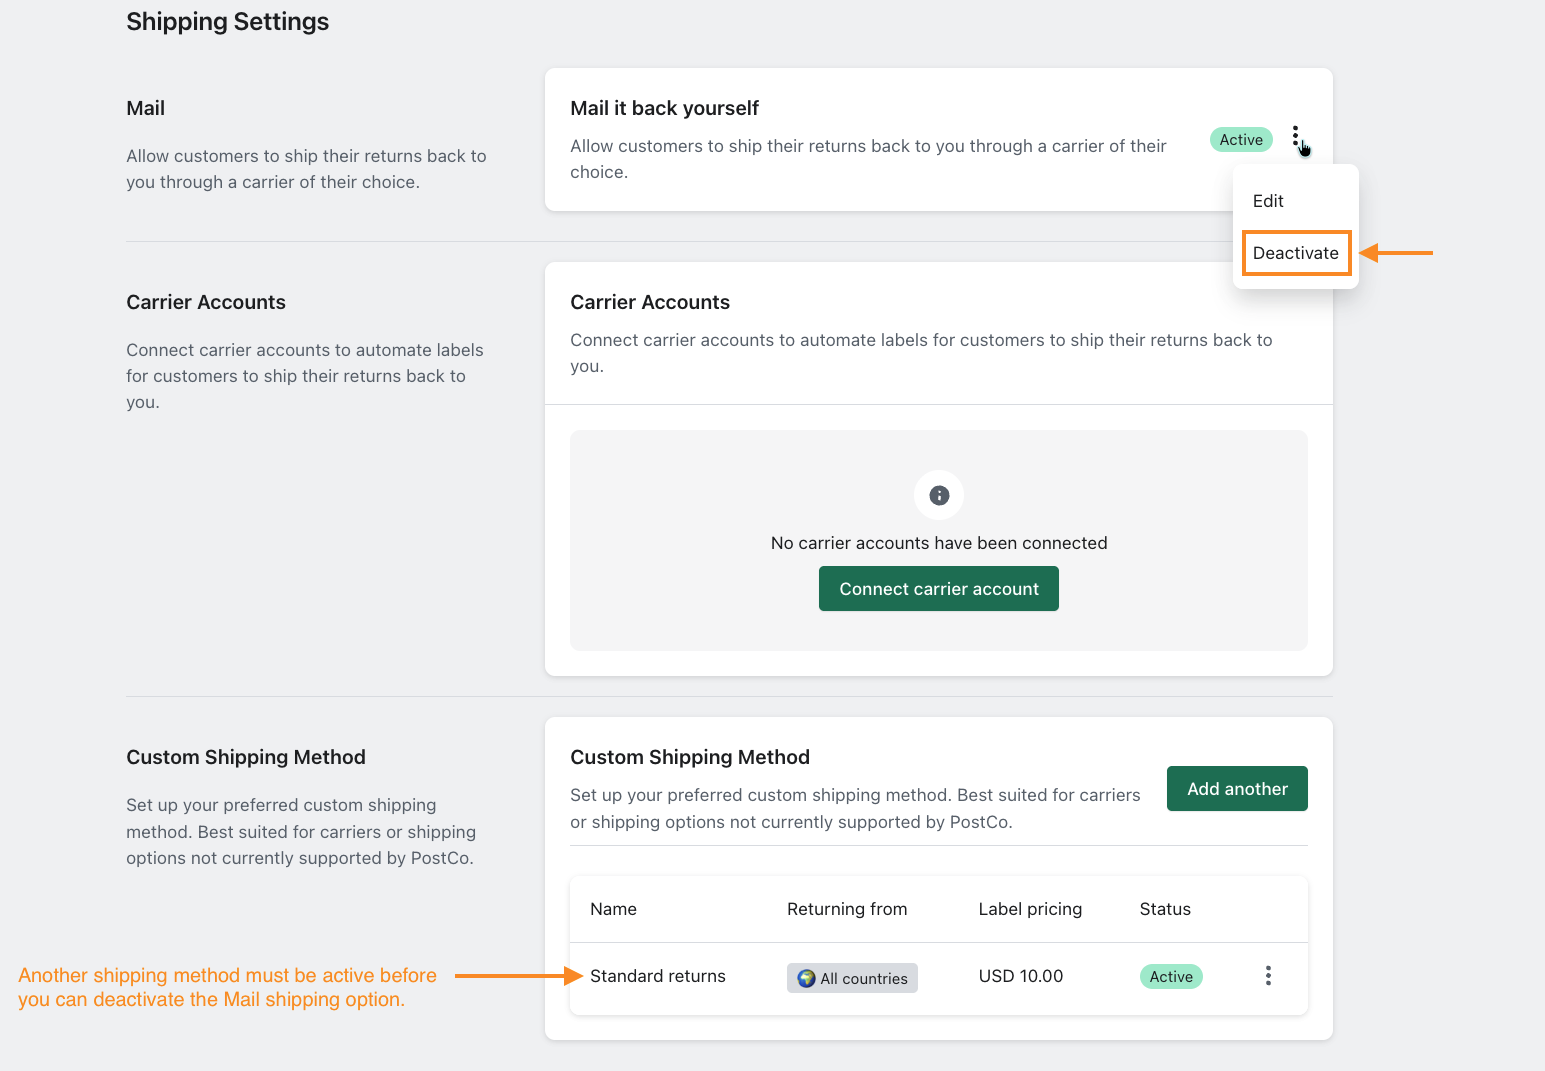
Task: Click the orange note about deactivating Mail shipping
Action: point(227,987)
